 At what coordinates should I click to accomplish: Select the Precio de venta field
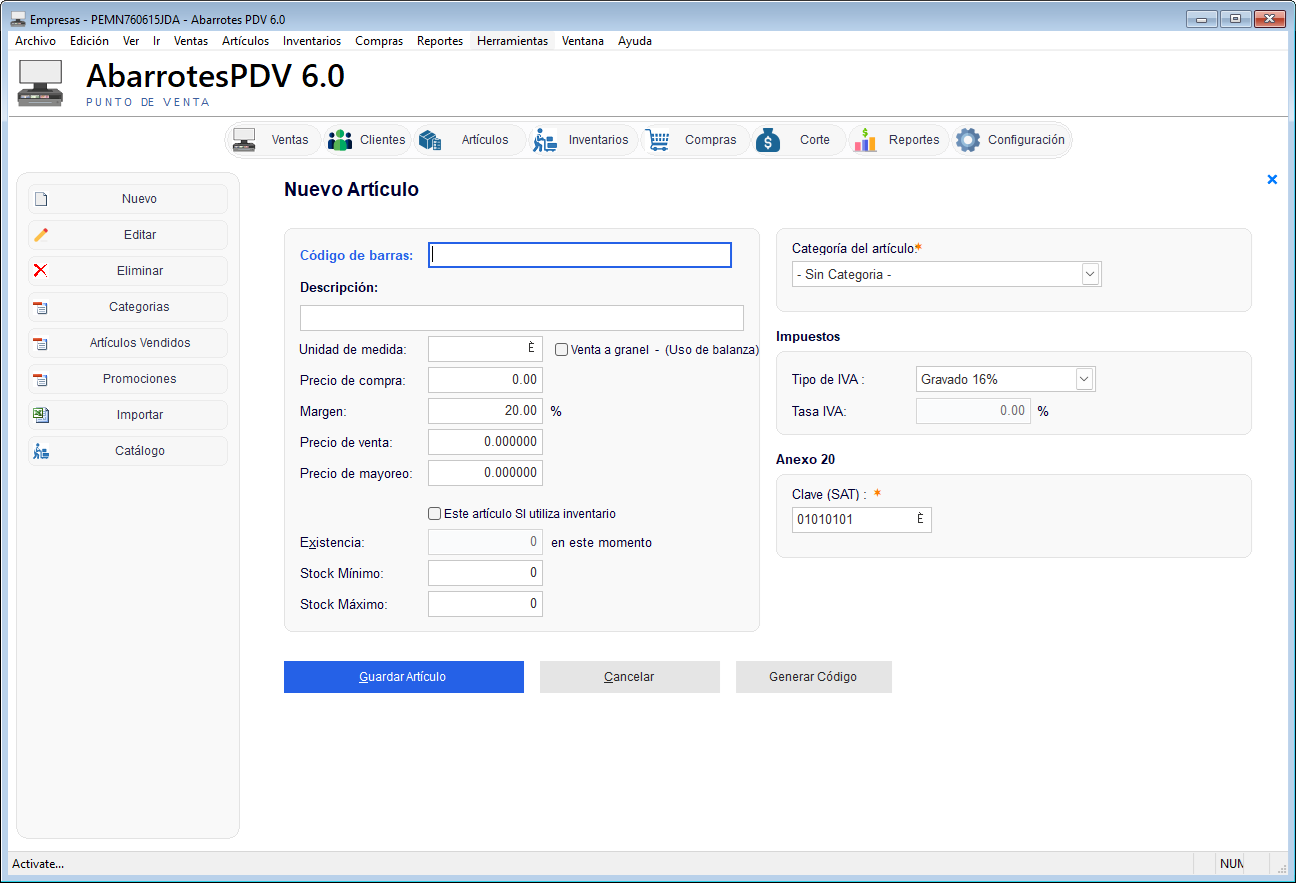tap(485, 442)
